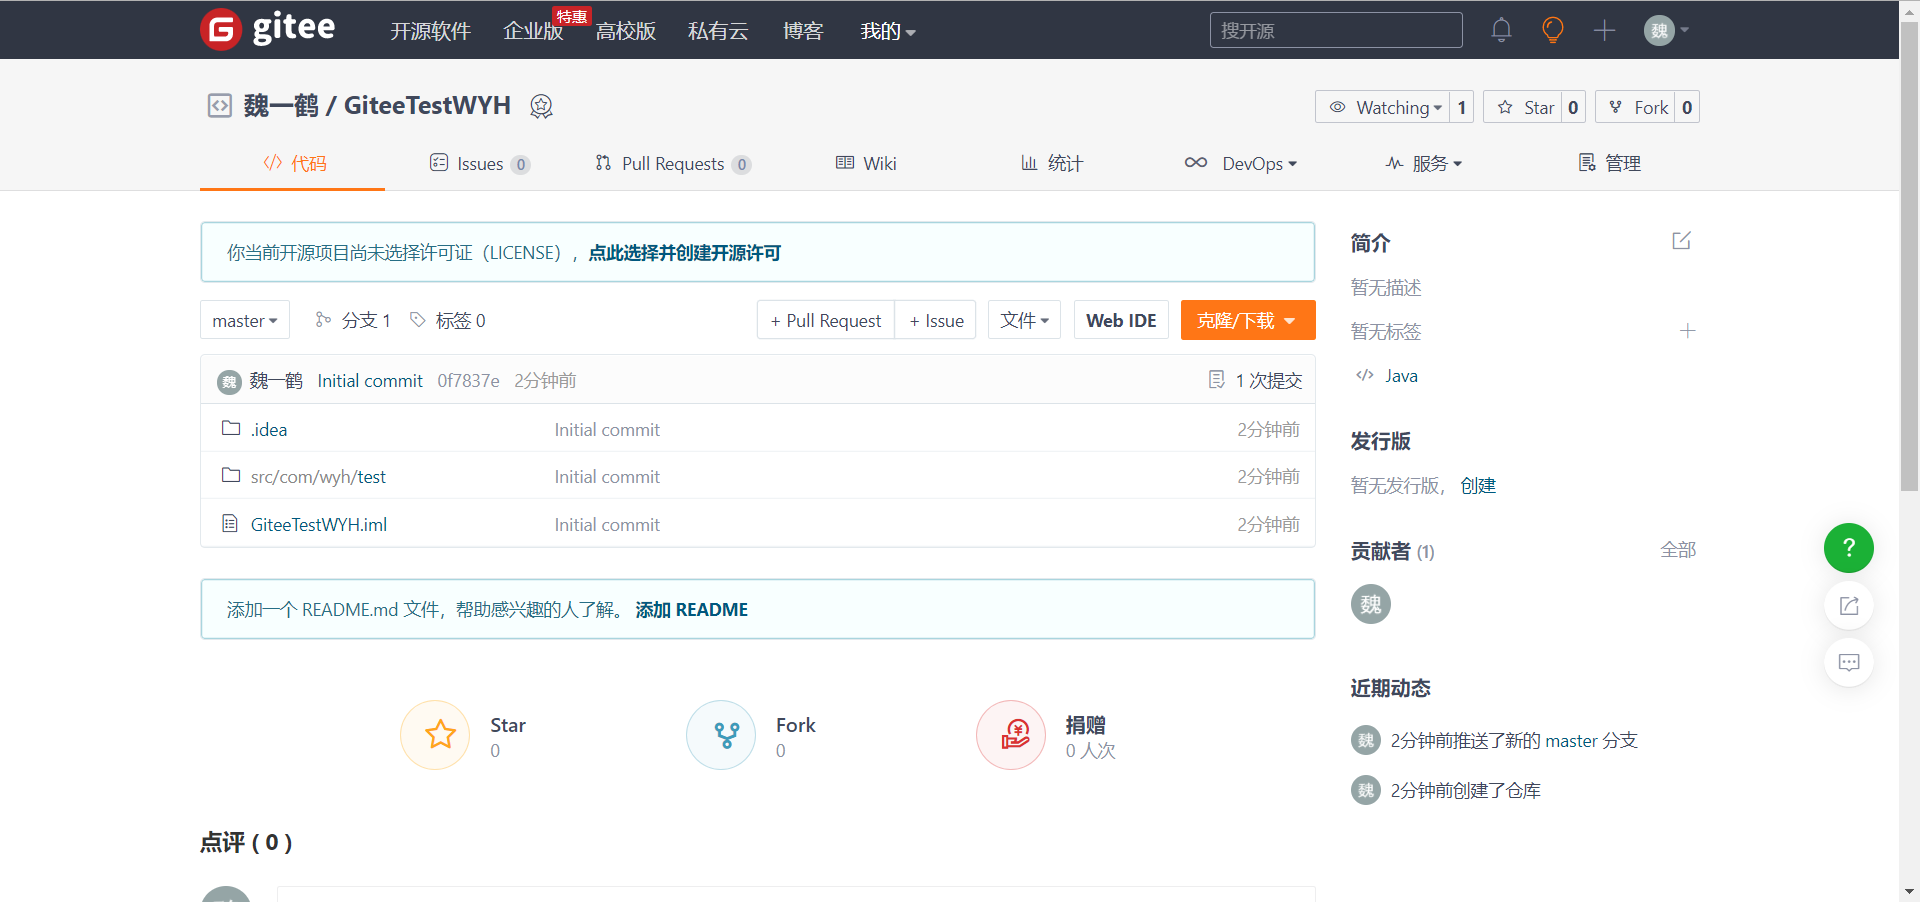The height and width of the screenshot is (902, 1920).
Task: Click the repository type icon beside 魏一鹤
Action: pos(219,106)
